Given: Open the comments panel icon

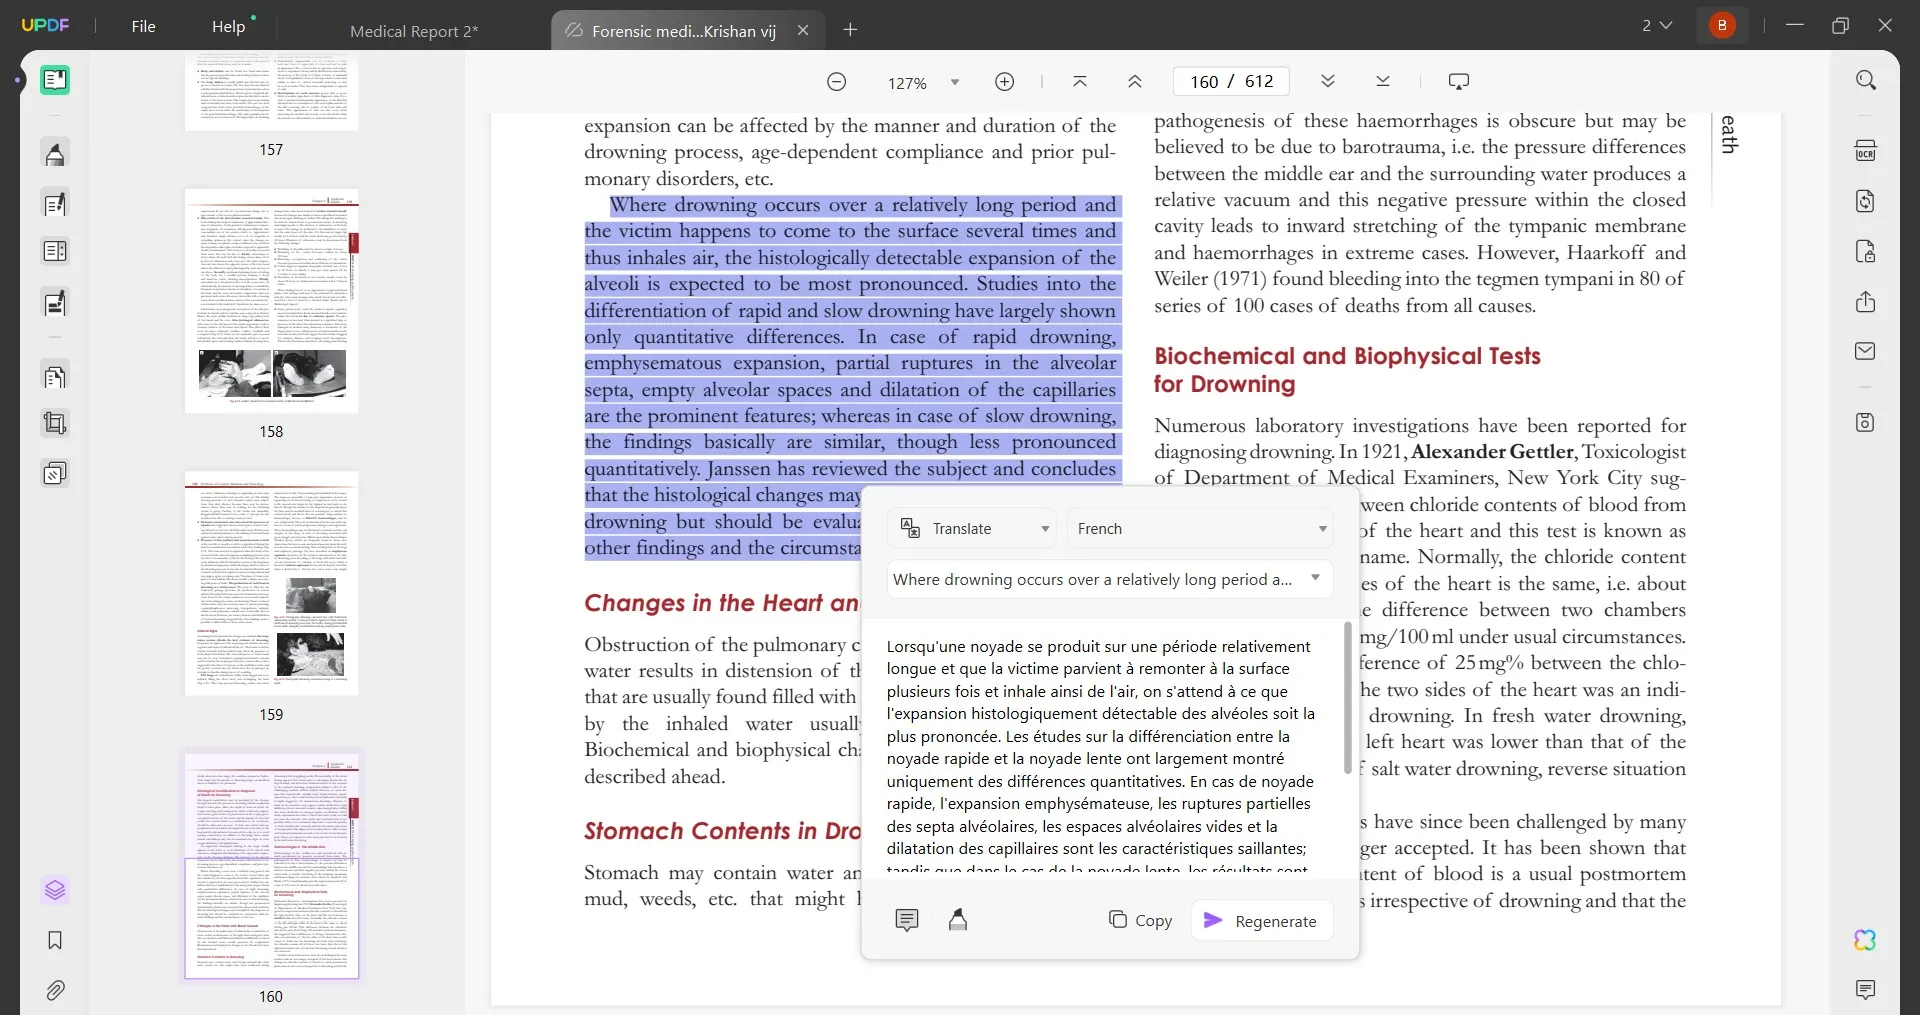Looking at the screenshot, I should pos(1865,990).
